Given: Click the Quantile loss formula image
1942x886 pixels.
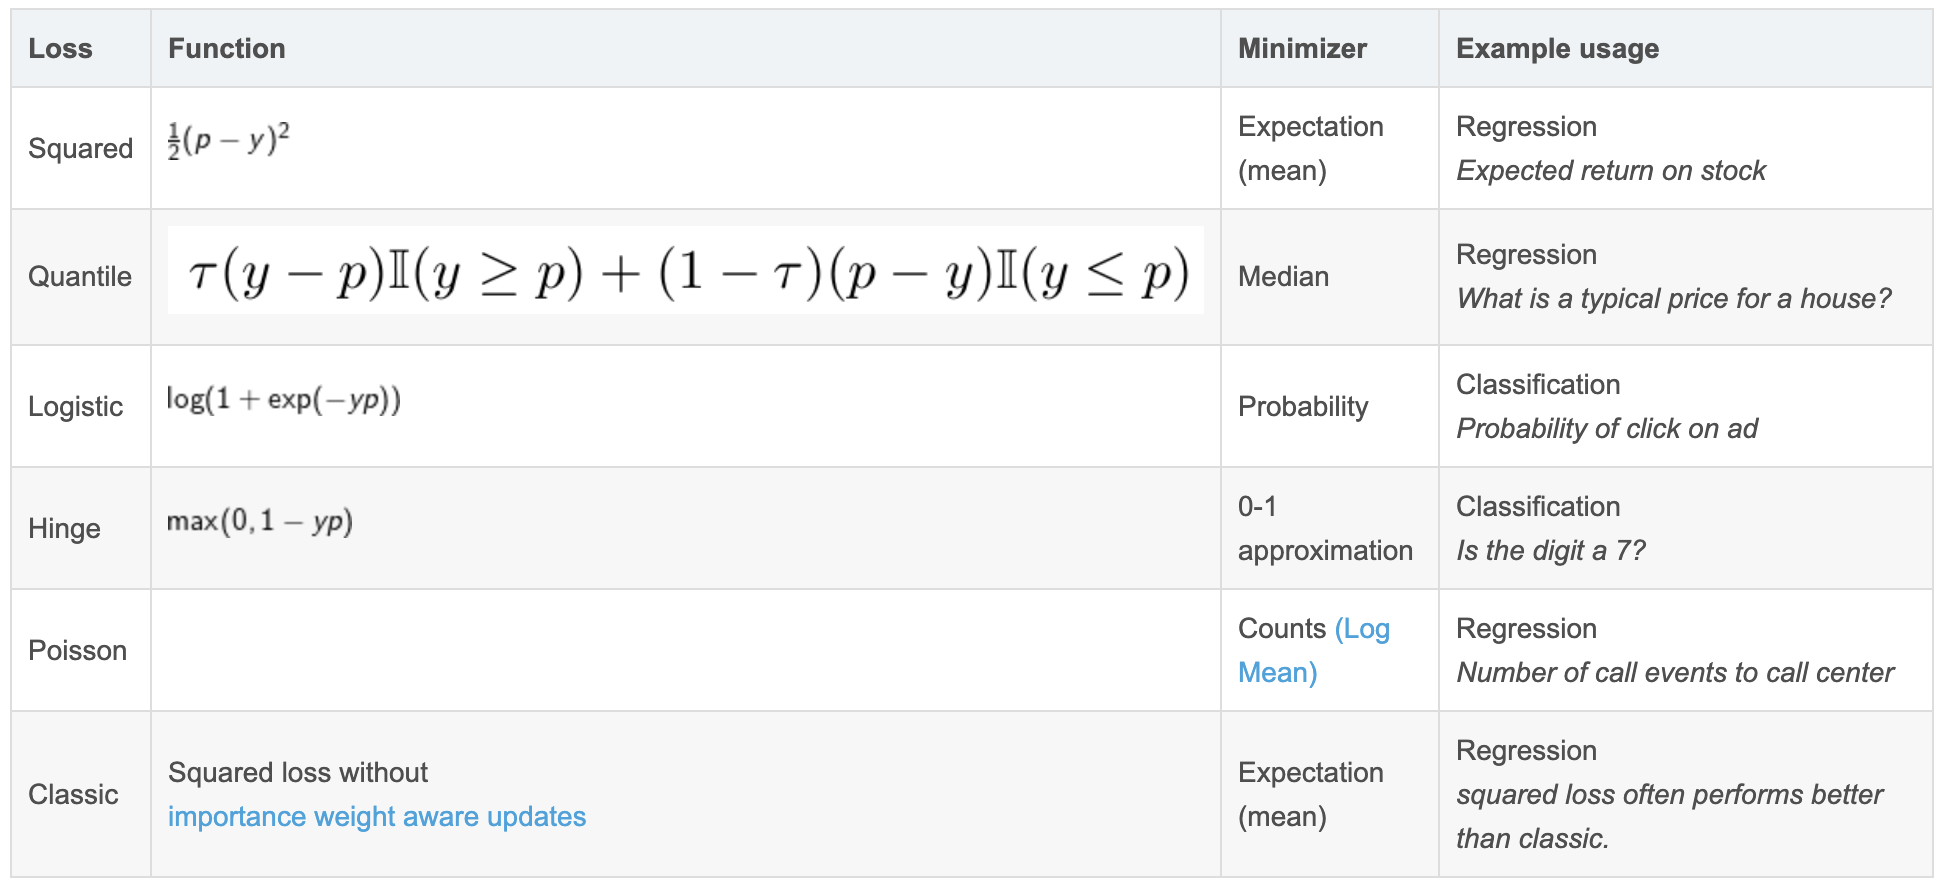Looking at the screenshot, I should pos(686,272).
